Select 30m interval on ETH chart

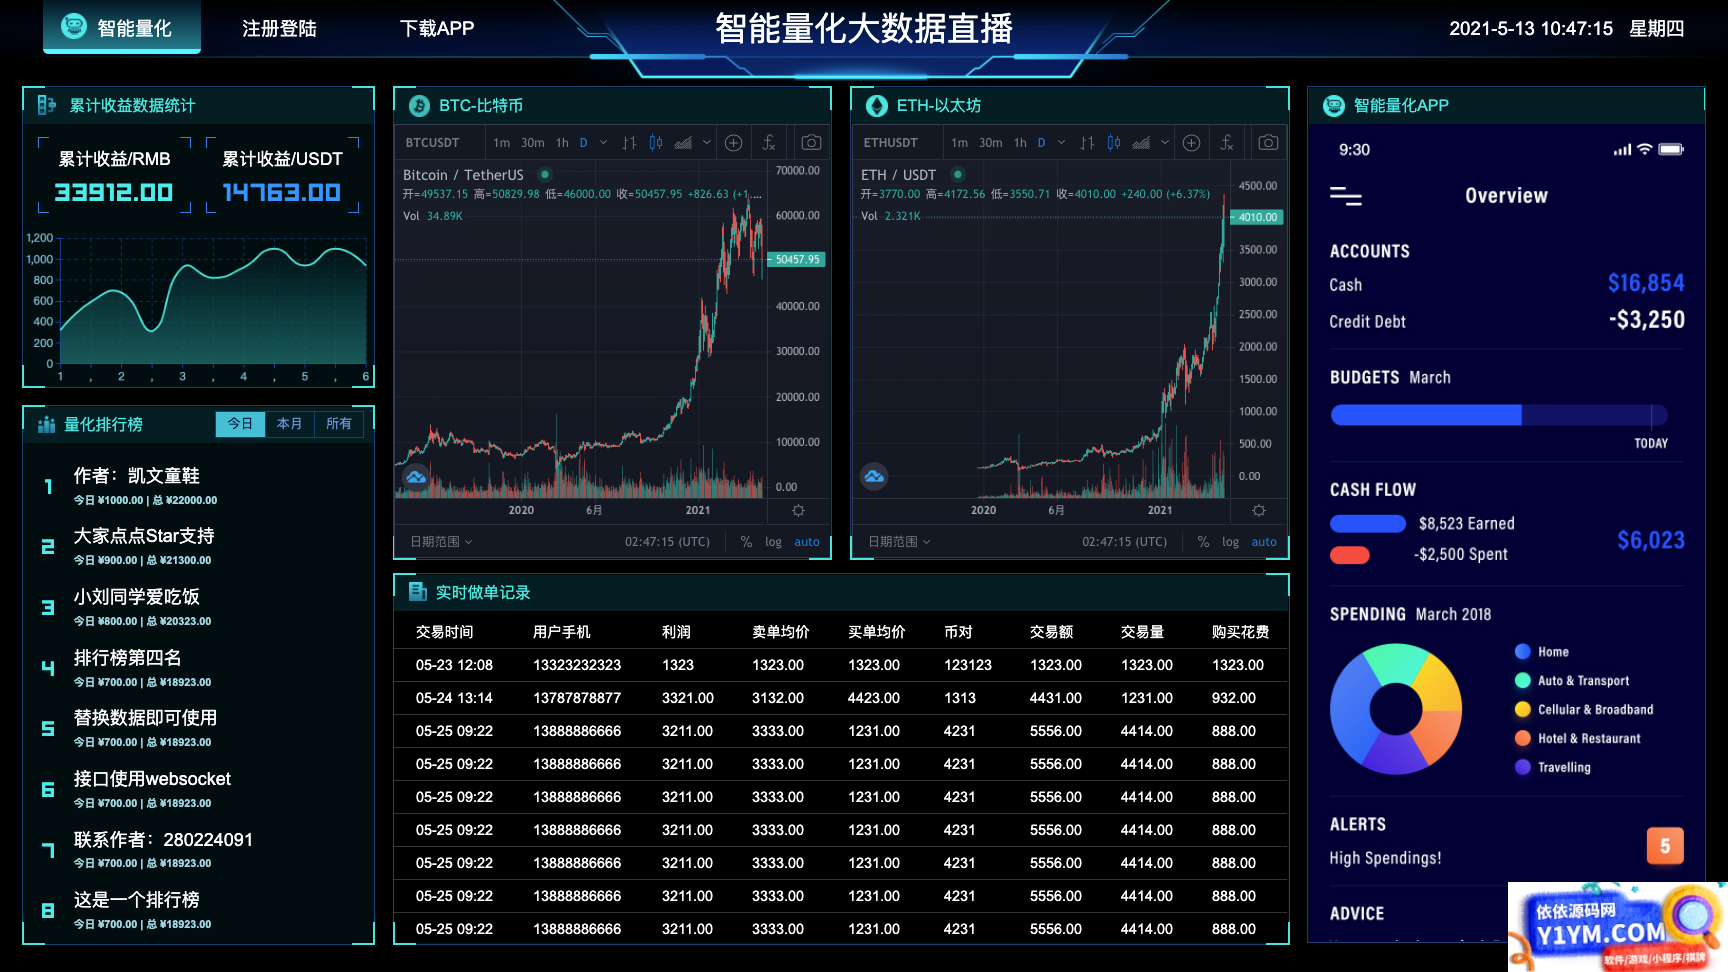tap(991, 143)
